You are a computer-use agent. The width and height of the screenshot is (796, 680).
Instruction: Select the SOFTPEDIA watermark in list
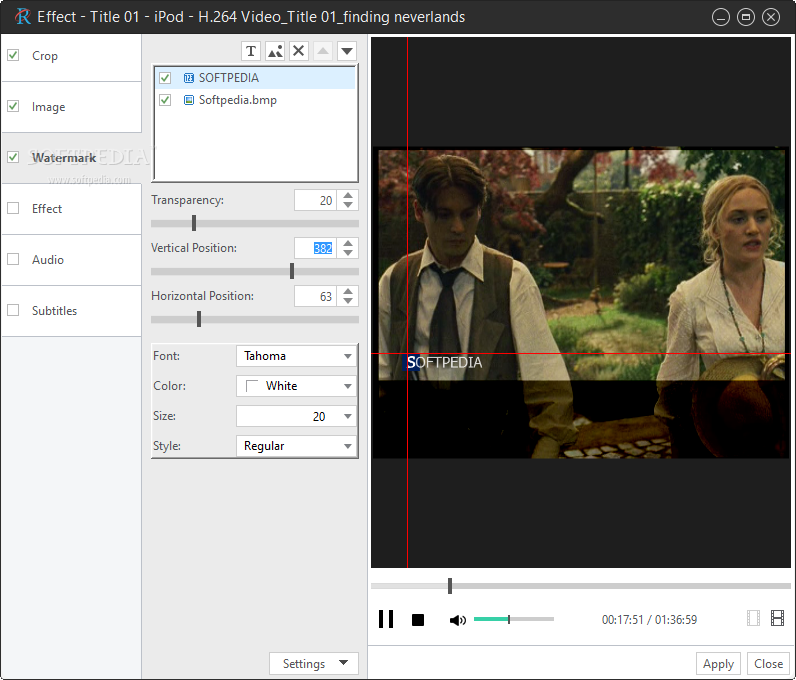[x=255, y=78]
